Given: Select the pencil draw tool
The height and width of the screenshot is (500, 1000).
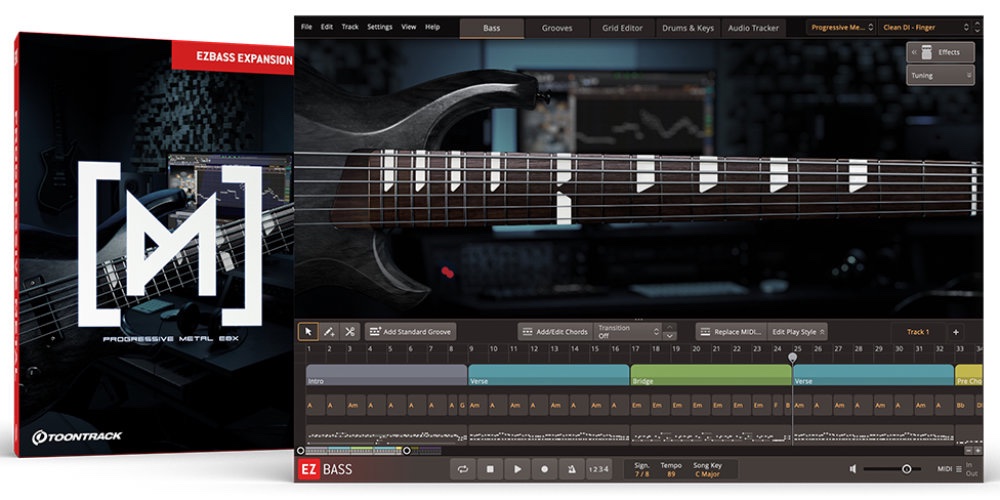Looking at the screenshot, I should tap(329, 331).
